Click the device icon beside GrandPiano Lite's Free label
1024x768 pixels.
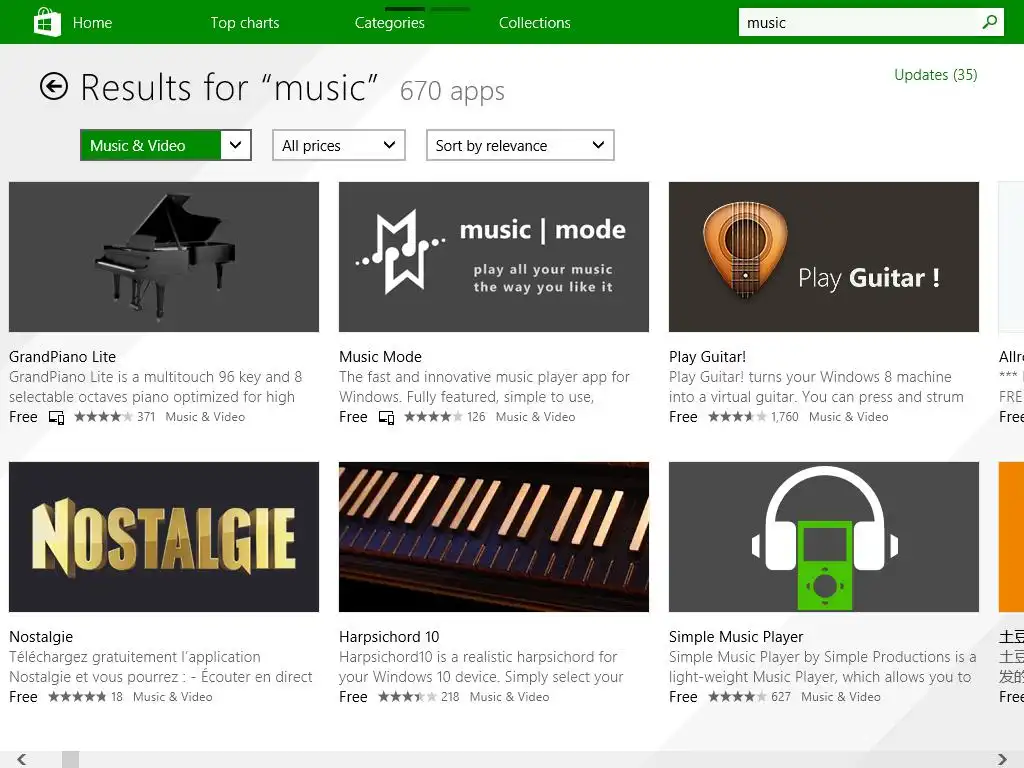(x=56, y=418)
